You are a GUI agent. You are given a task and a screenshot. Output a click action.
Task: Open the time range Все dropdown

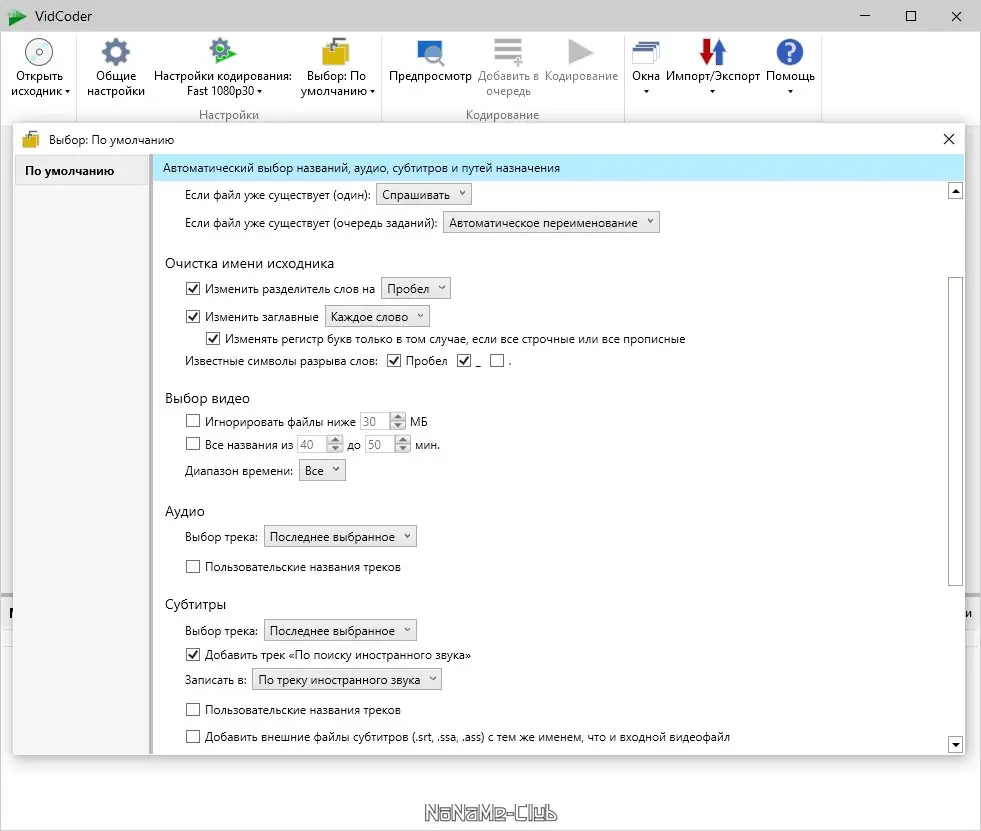[x=322, y=470]
